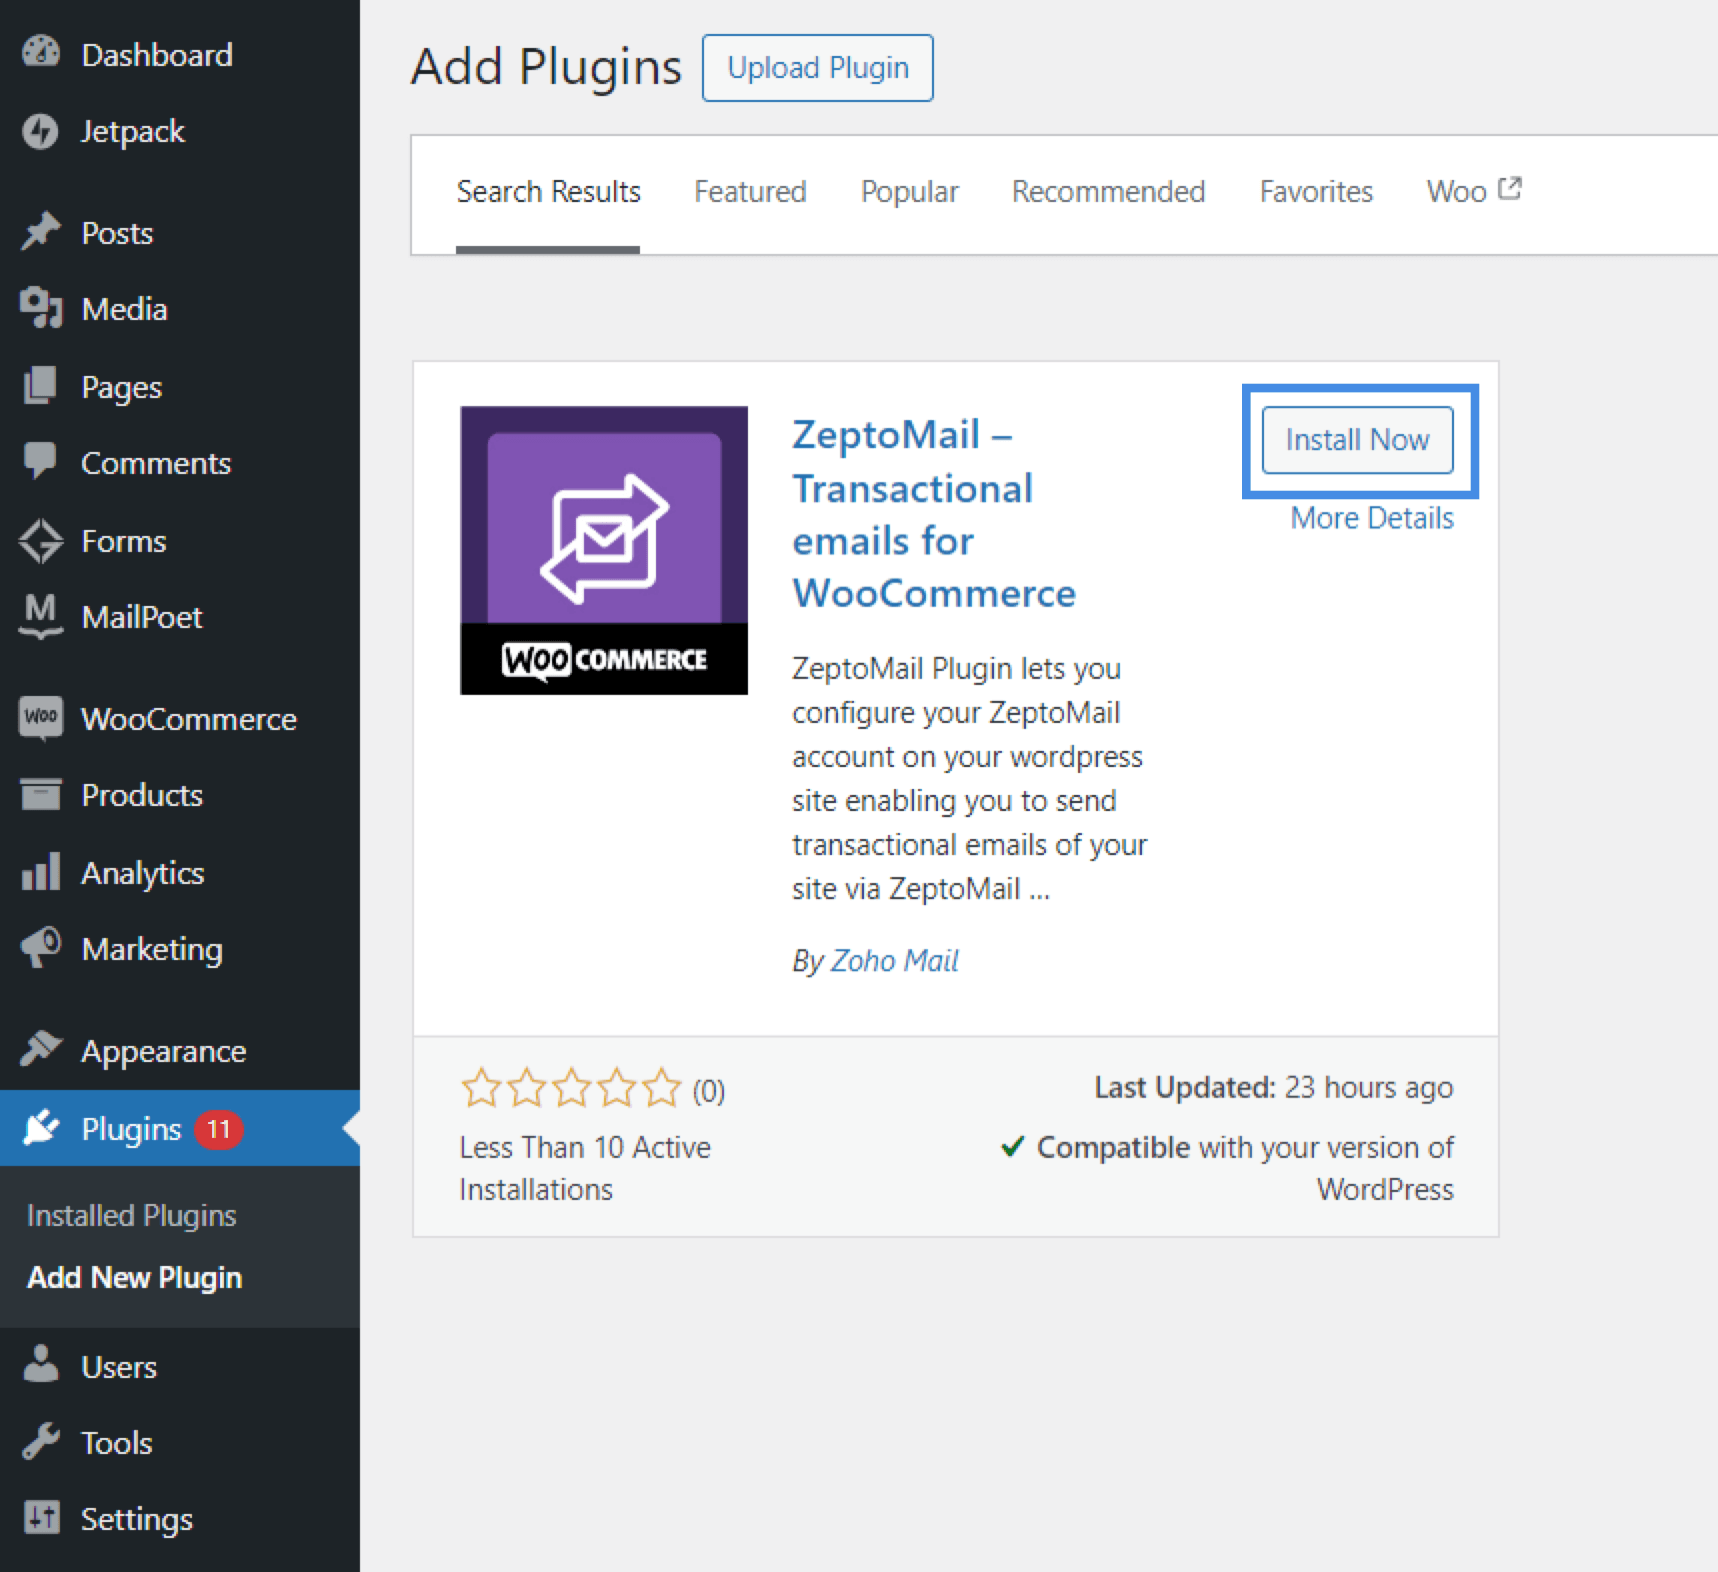Click the Jetpack lightning icon
1718x1572 pixels.
coord(41,131)
